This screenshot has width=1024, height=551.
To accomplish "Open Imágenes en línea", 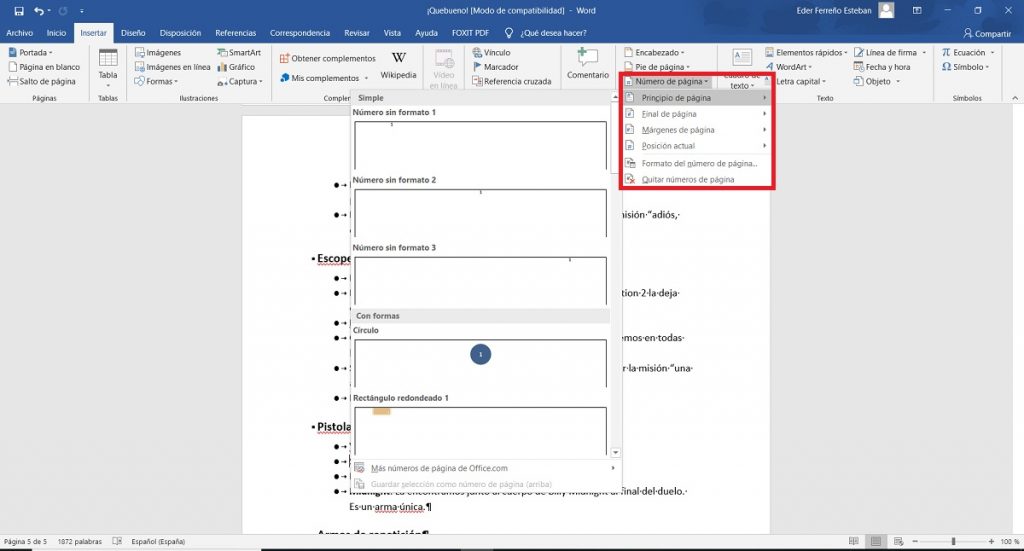I will pos(172,67).
